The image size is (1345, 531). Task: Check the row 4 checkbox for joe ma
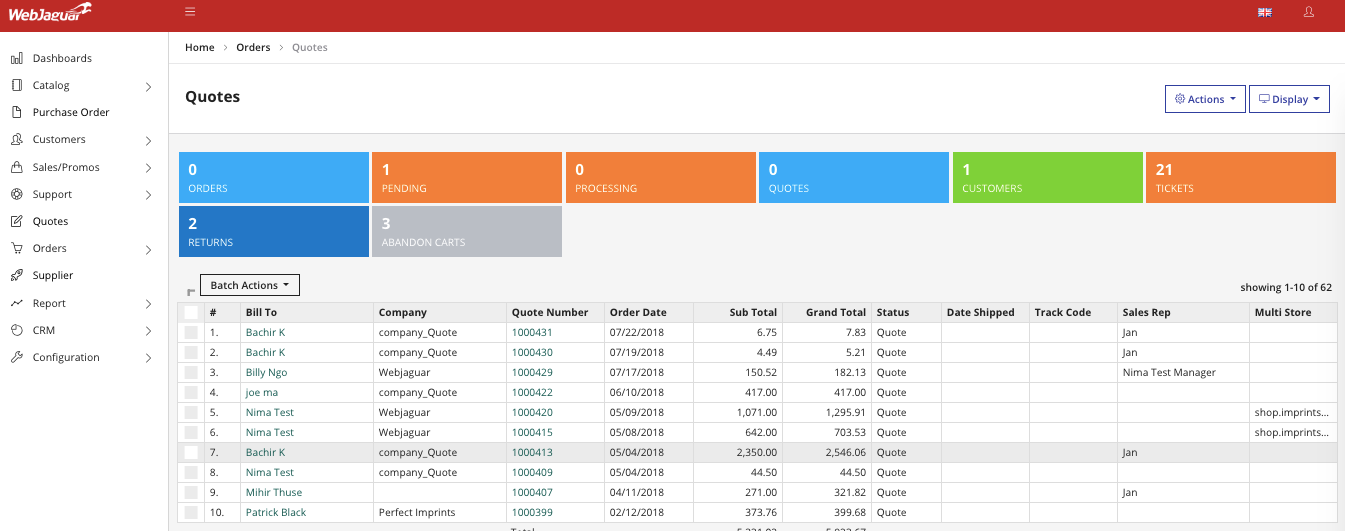click(x=191, y=392)
